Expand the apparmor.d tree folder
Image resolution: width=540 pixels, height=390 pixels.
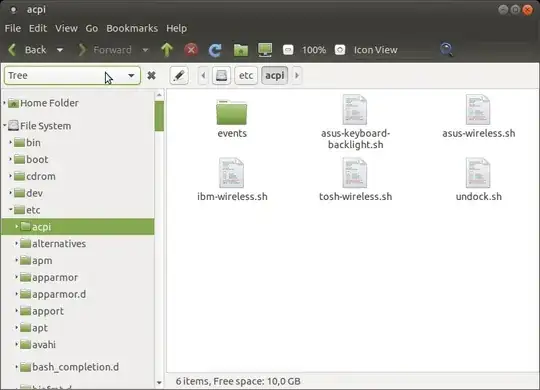[x=16, y=294]
